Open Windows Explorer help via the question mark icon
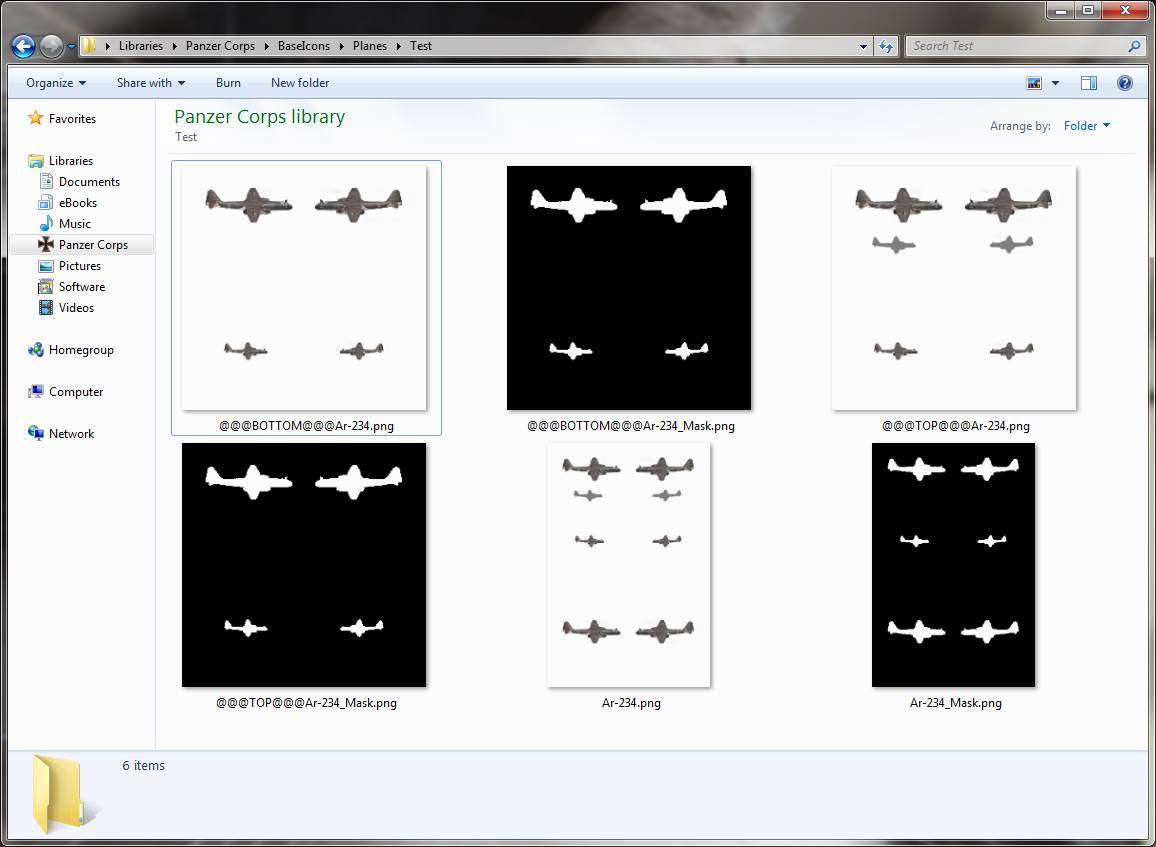The width and height of the screenshot is (1156, 847). [1125, 82]
